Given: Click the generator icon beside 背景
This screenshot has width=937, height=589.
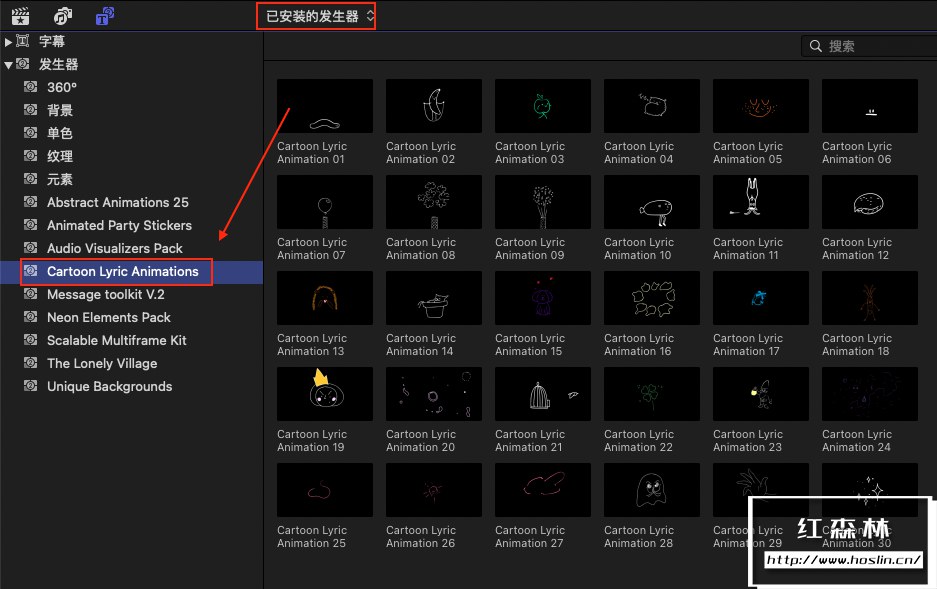Looking at the screenshot, I should (30, 109).
